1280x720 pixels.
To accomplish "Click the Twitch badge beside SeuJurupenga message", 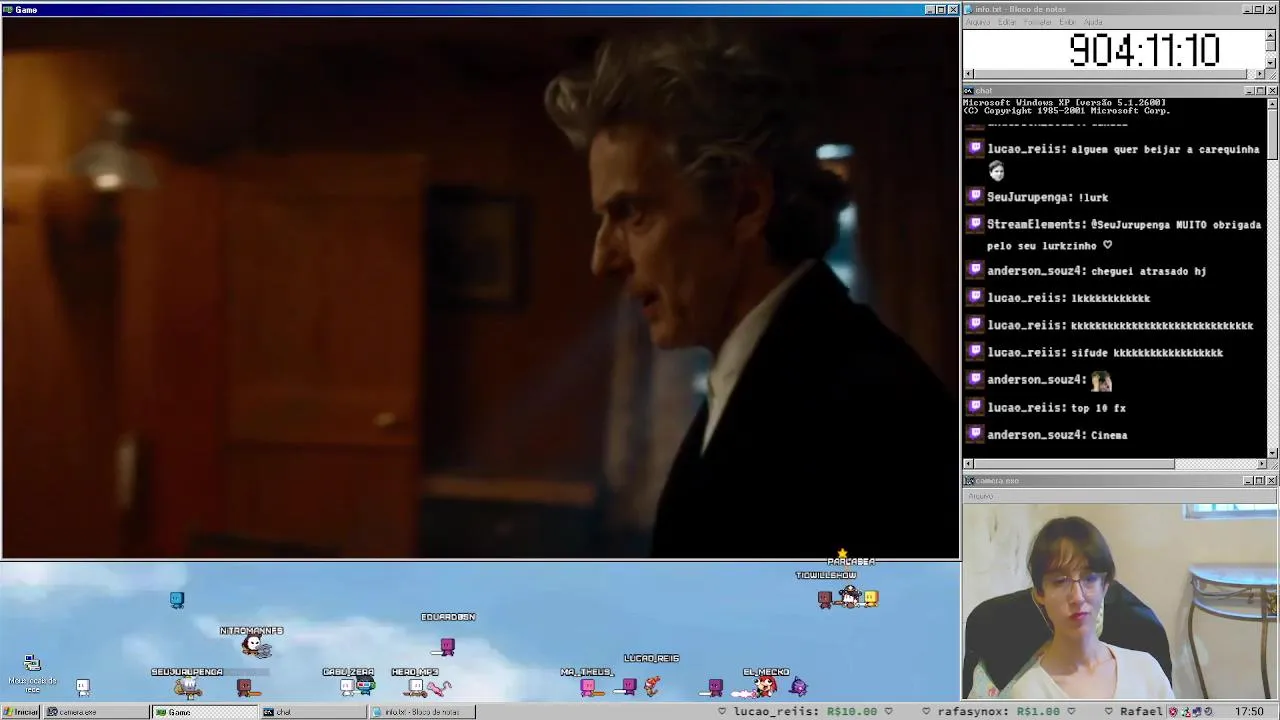I will [975, 196].
